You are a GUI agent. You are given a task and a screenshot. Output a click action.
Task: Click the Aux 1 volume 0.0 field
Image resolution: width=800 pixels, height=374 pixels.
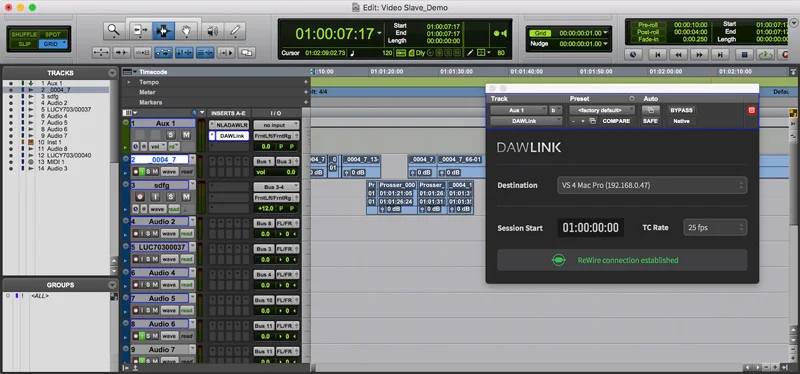pos(265,146)
